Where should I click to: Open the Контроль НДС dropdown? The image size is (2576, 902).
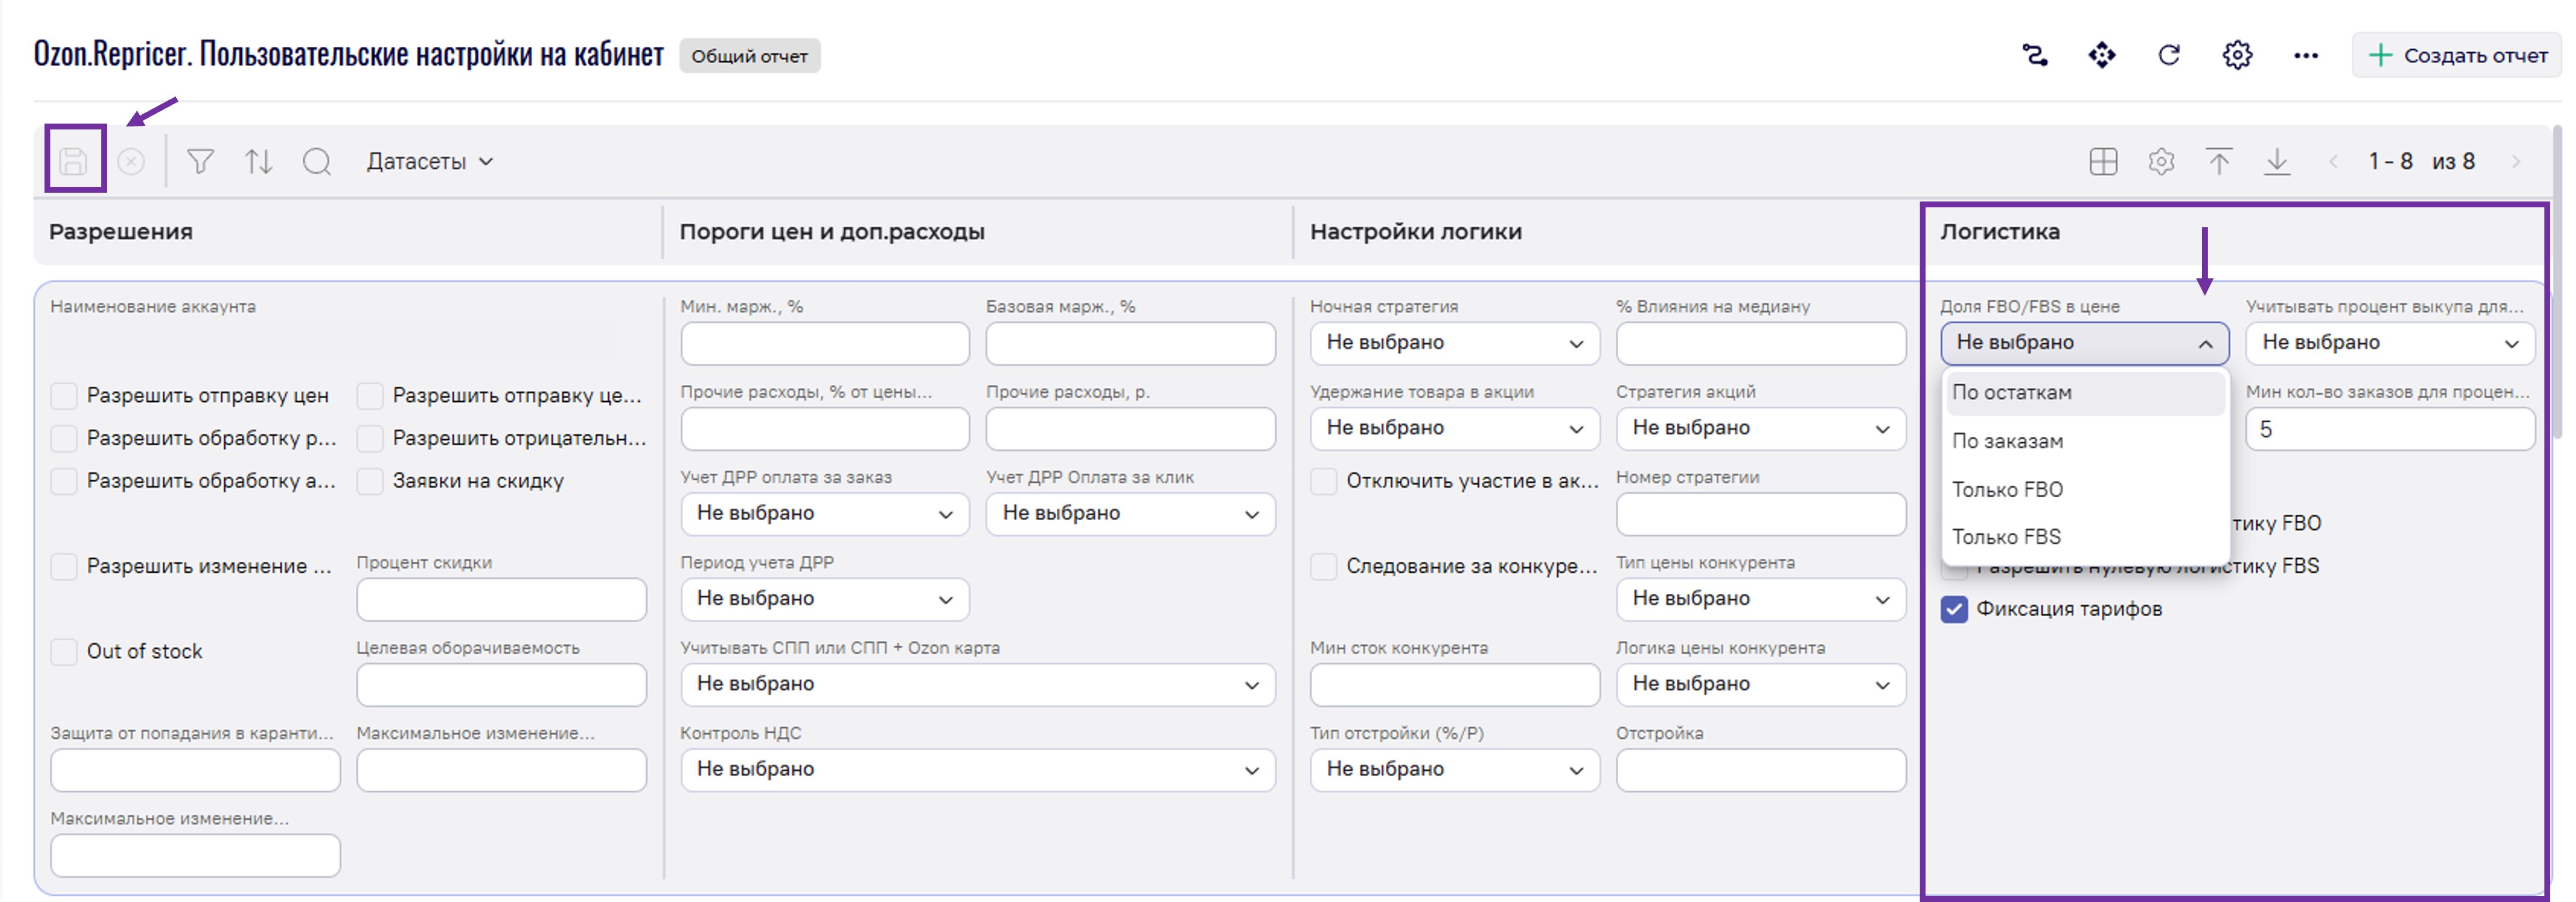tap(977, 769)
